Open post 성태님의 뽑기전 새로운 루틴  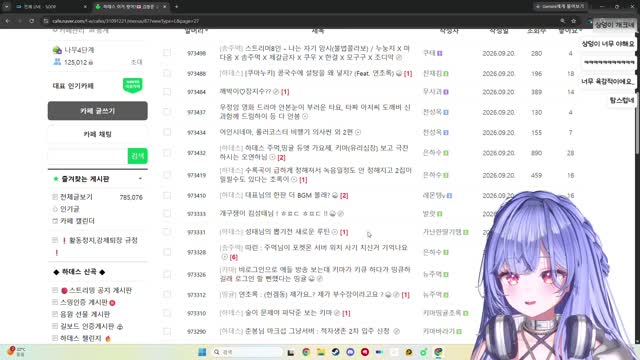point(287,231)
